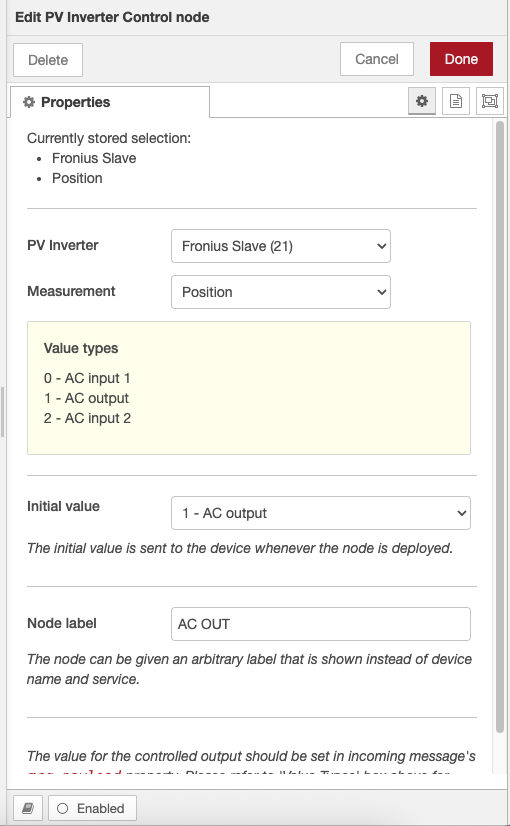Click the '0 - AC input 1' value type

[87, 378]
